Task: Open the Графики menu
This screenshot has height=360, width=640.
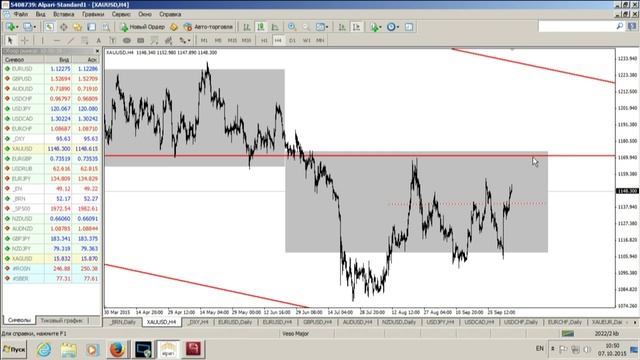Action: tap(93, 14)
